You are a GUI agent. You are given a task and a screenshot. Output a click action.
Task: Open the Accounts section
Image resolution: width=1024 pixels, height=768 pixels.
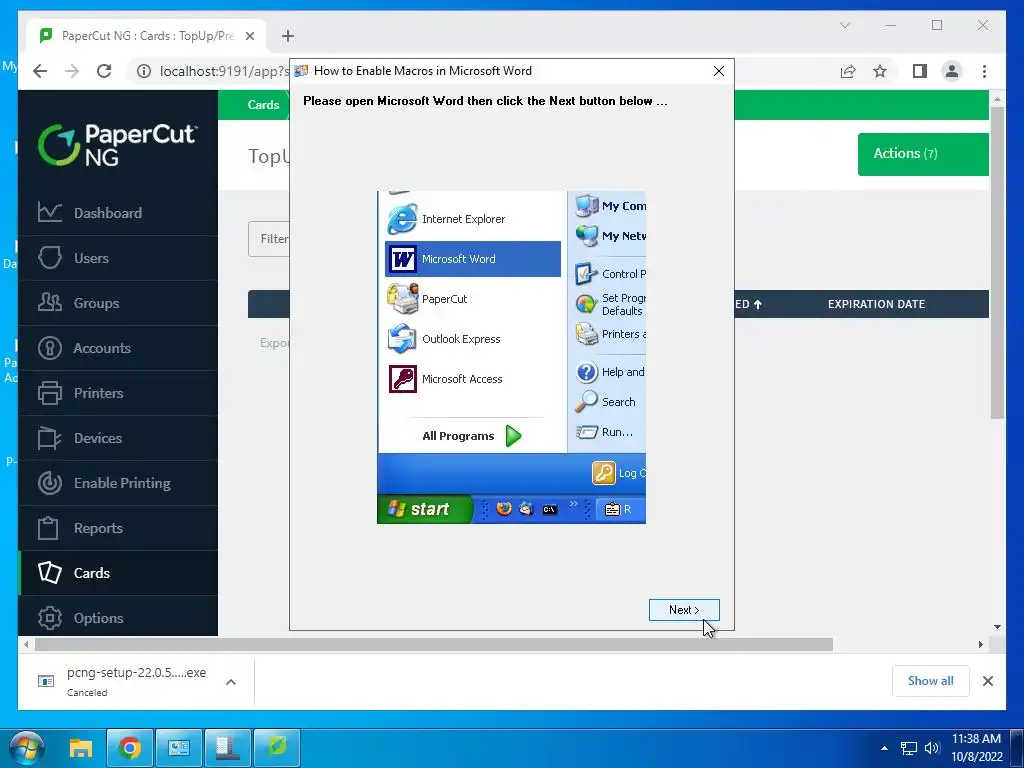click(118, 348)
